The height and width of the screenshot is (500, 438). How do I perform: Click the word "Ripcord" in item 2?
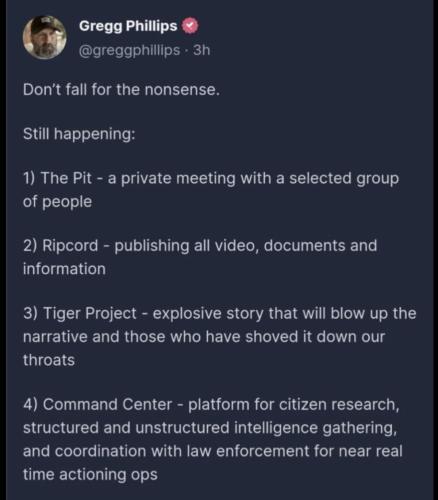[70, 246]
